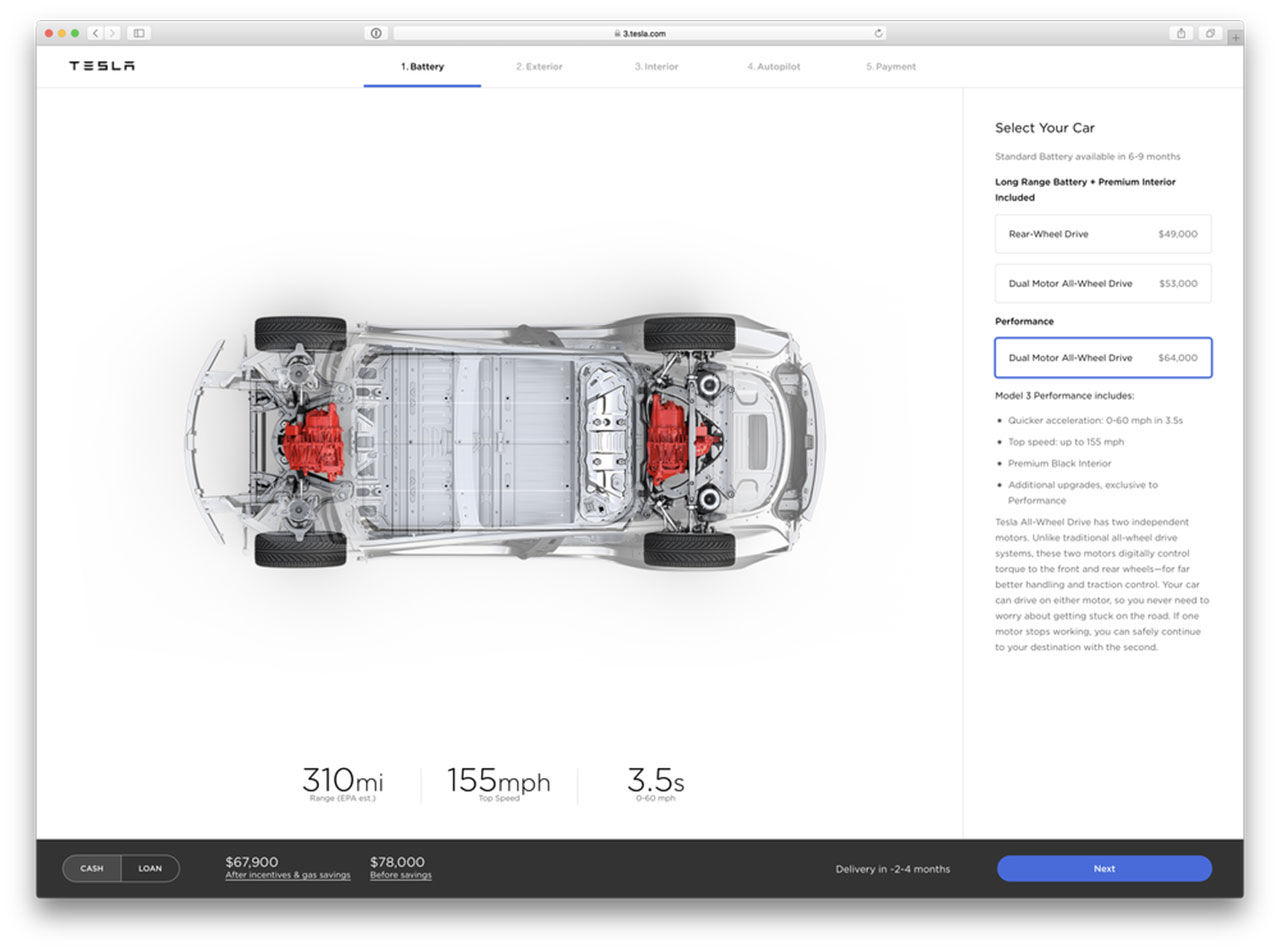Click the "Performance" section heading
Image resolution: width=1280 pixels, height=950 pixels.
pos(1024,322)
